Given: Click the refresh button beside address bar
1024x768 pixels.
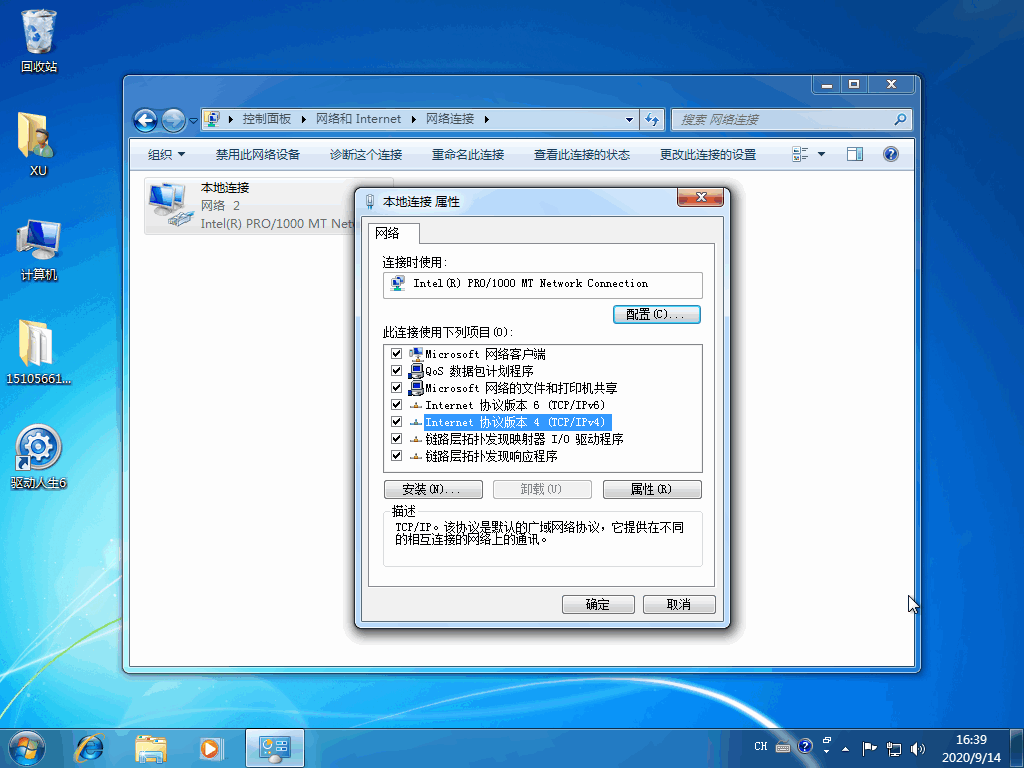Looking at the screenshot, I should (653, 120).
